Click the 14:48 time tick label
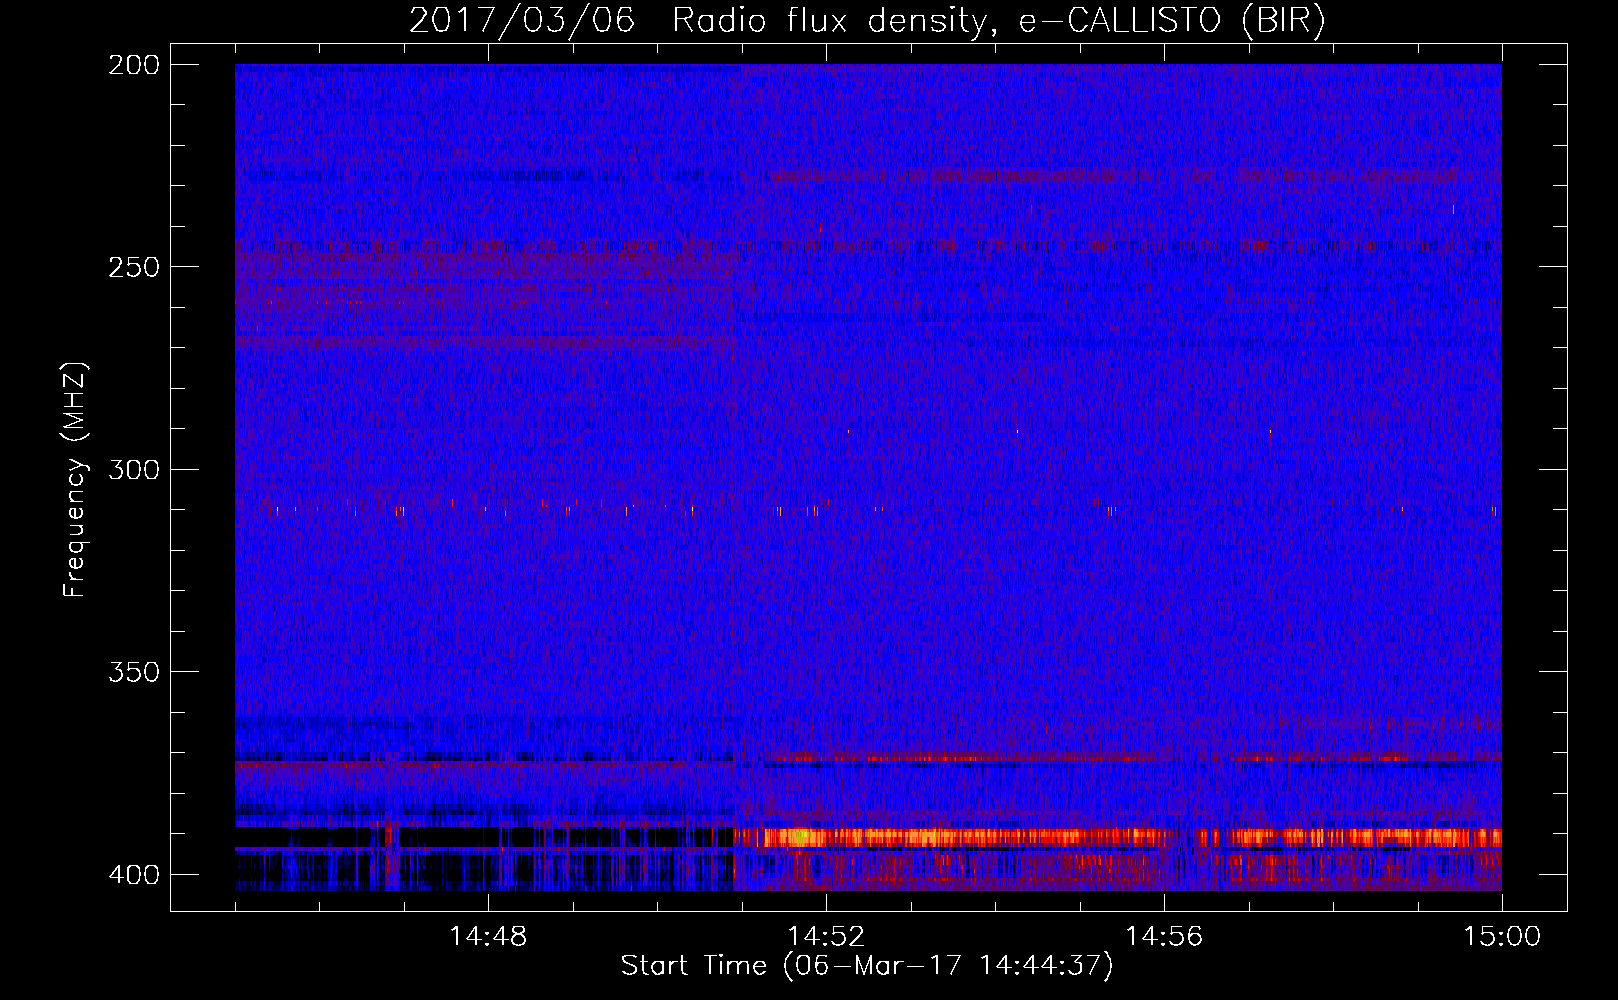The image size is (1618, 1000). [488, 937]
